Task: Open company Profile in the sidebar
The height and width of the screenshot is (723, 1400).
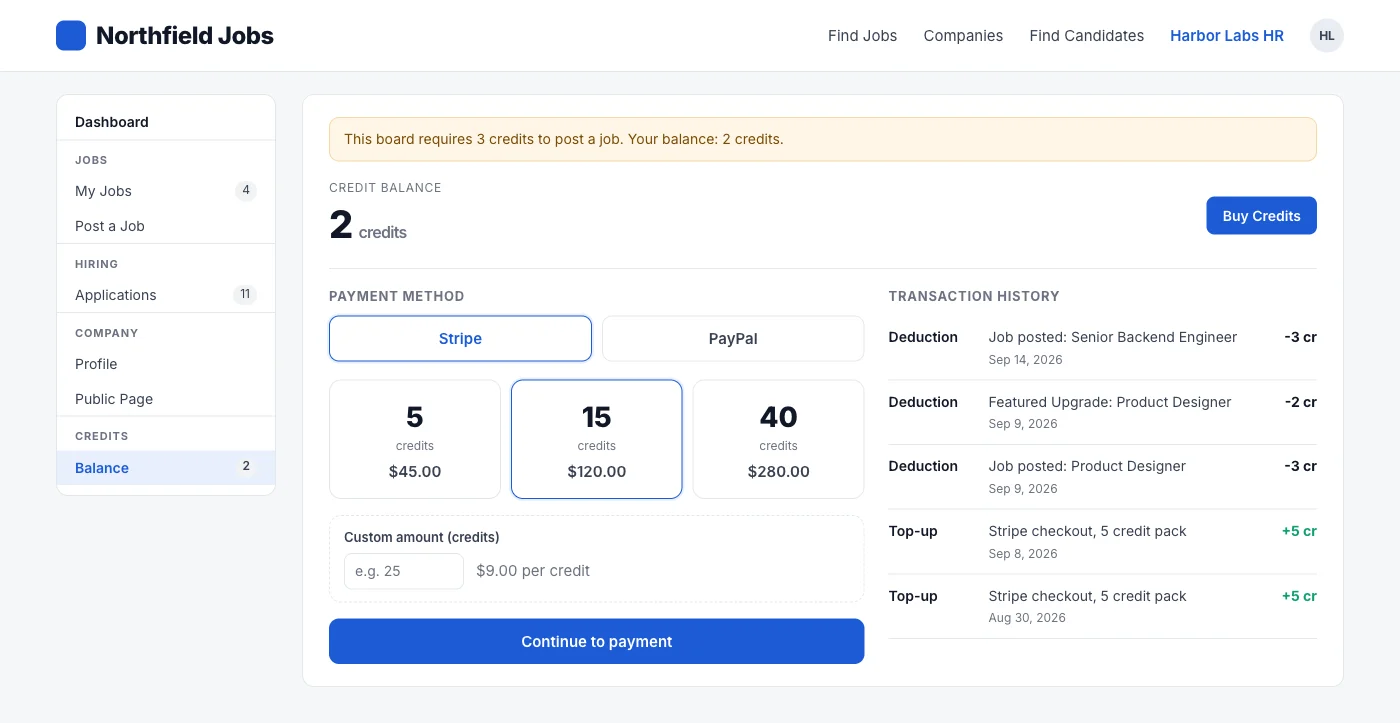Action: tap(166, 364)
